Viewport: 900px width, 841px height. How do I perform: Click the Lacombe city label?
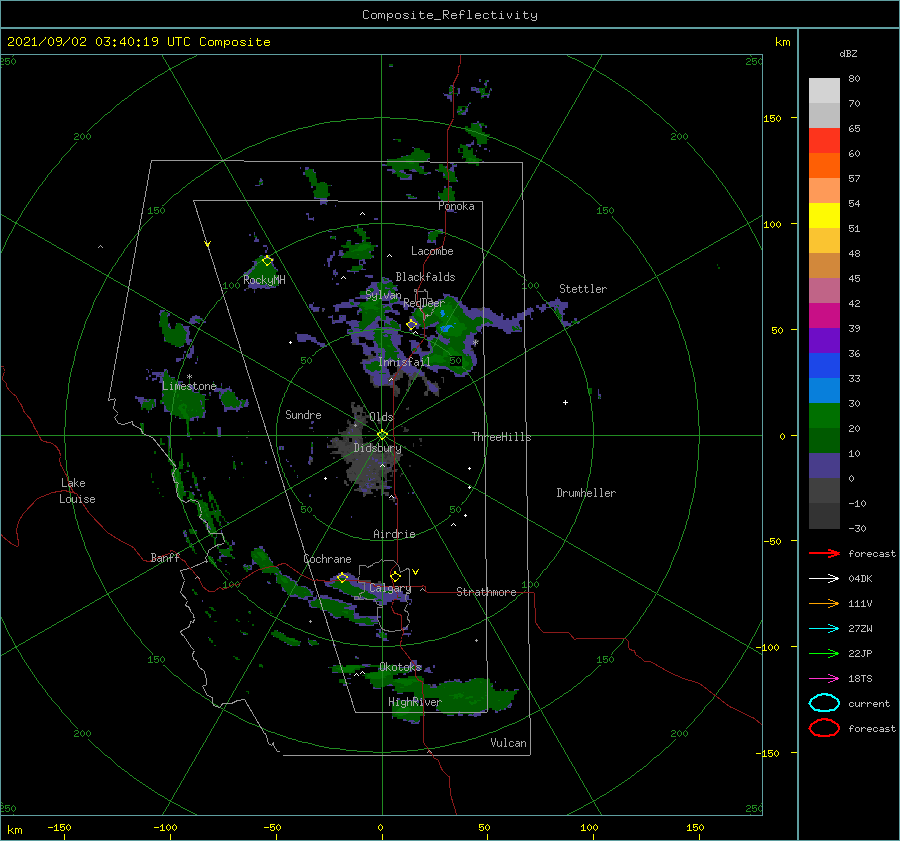pos(432,251)
